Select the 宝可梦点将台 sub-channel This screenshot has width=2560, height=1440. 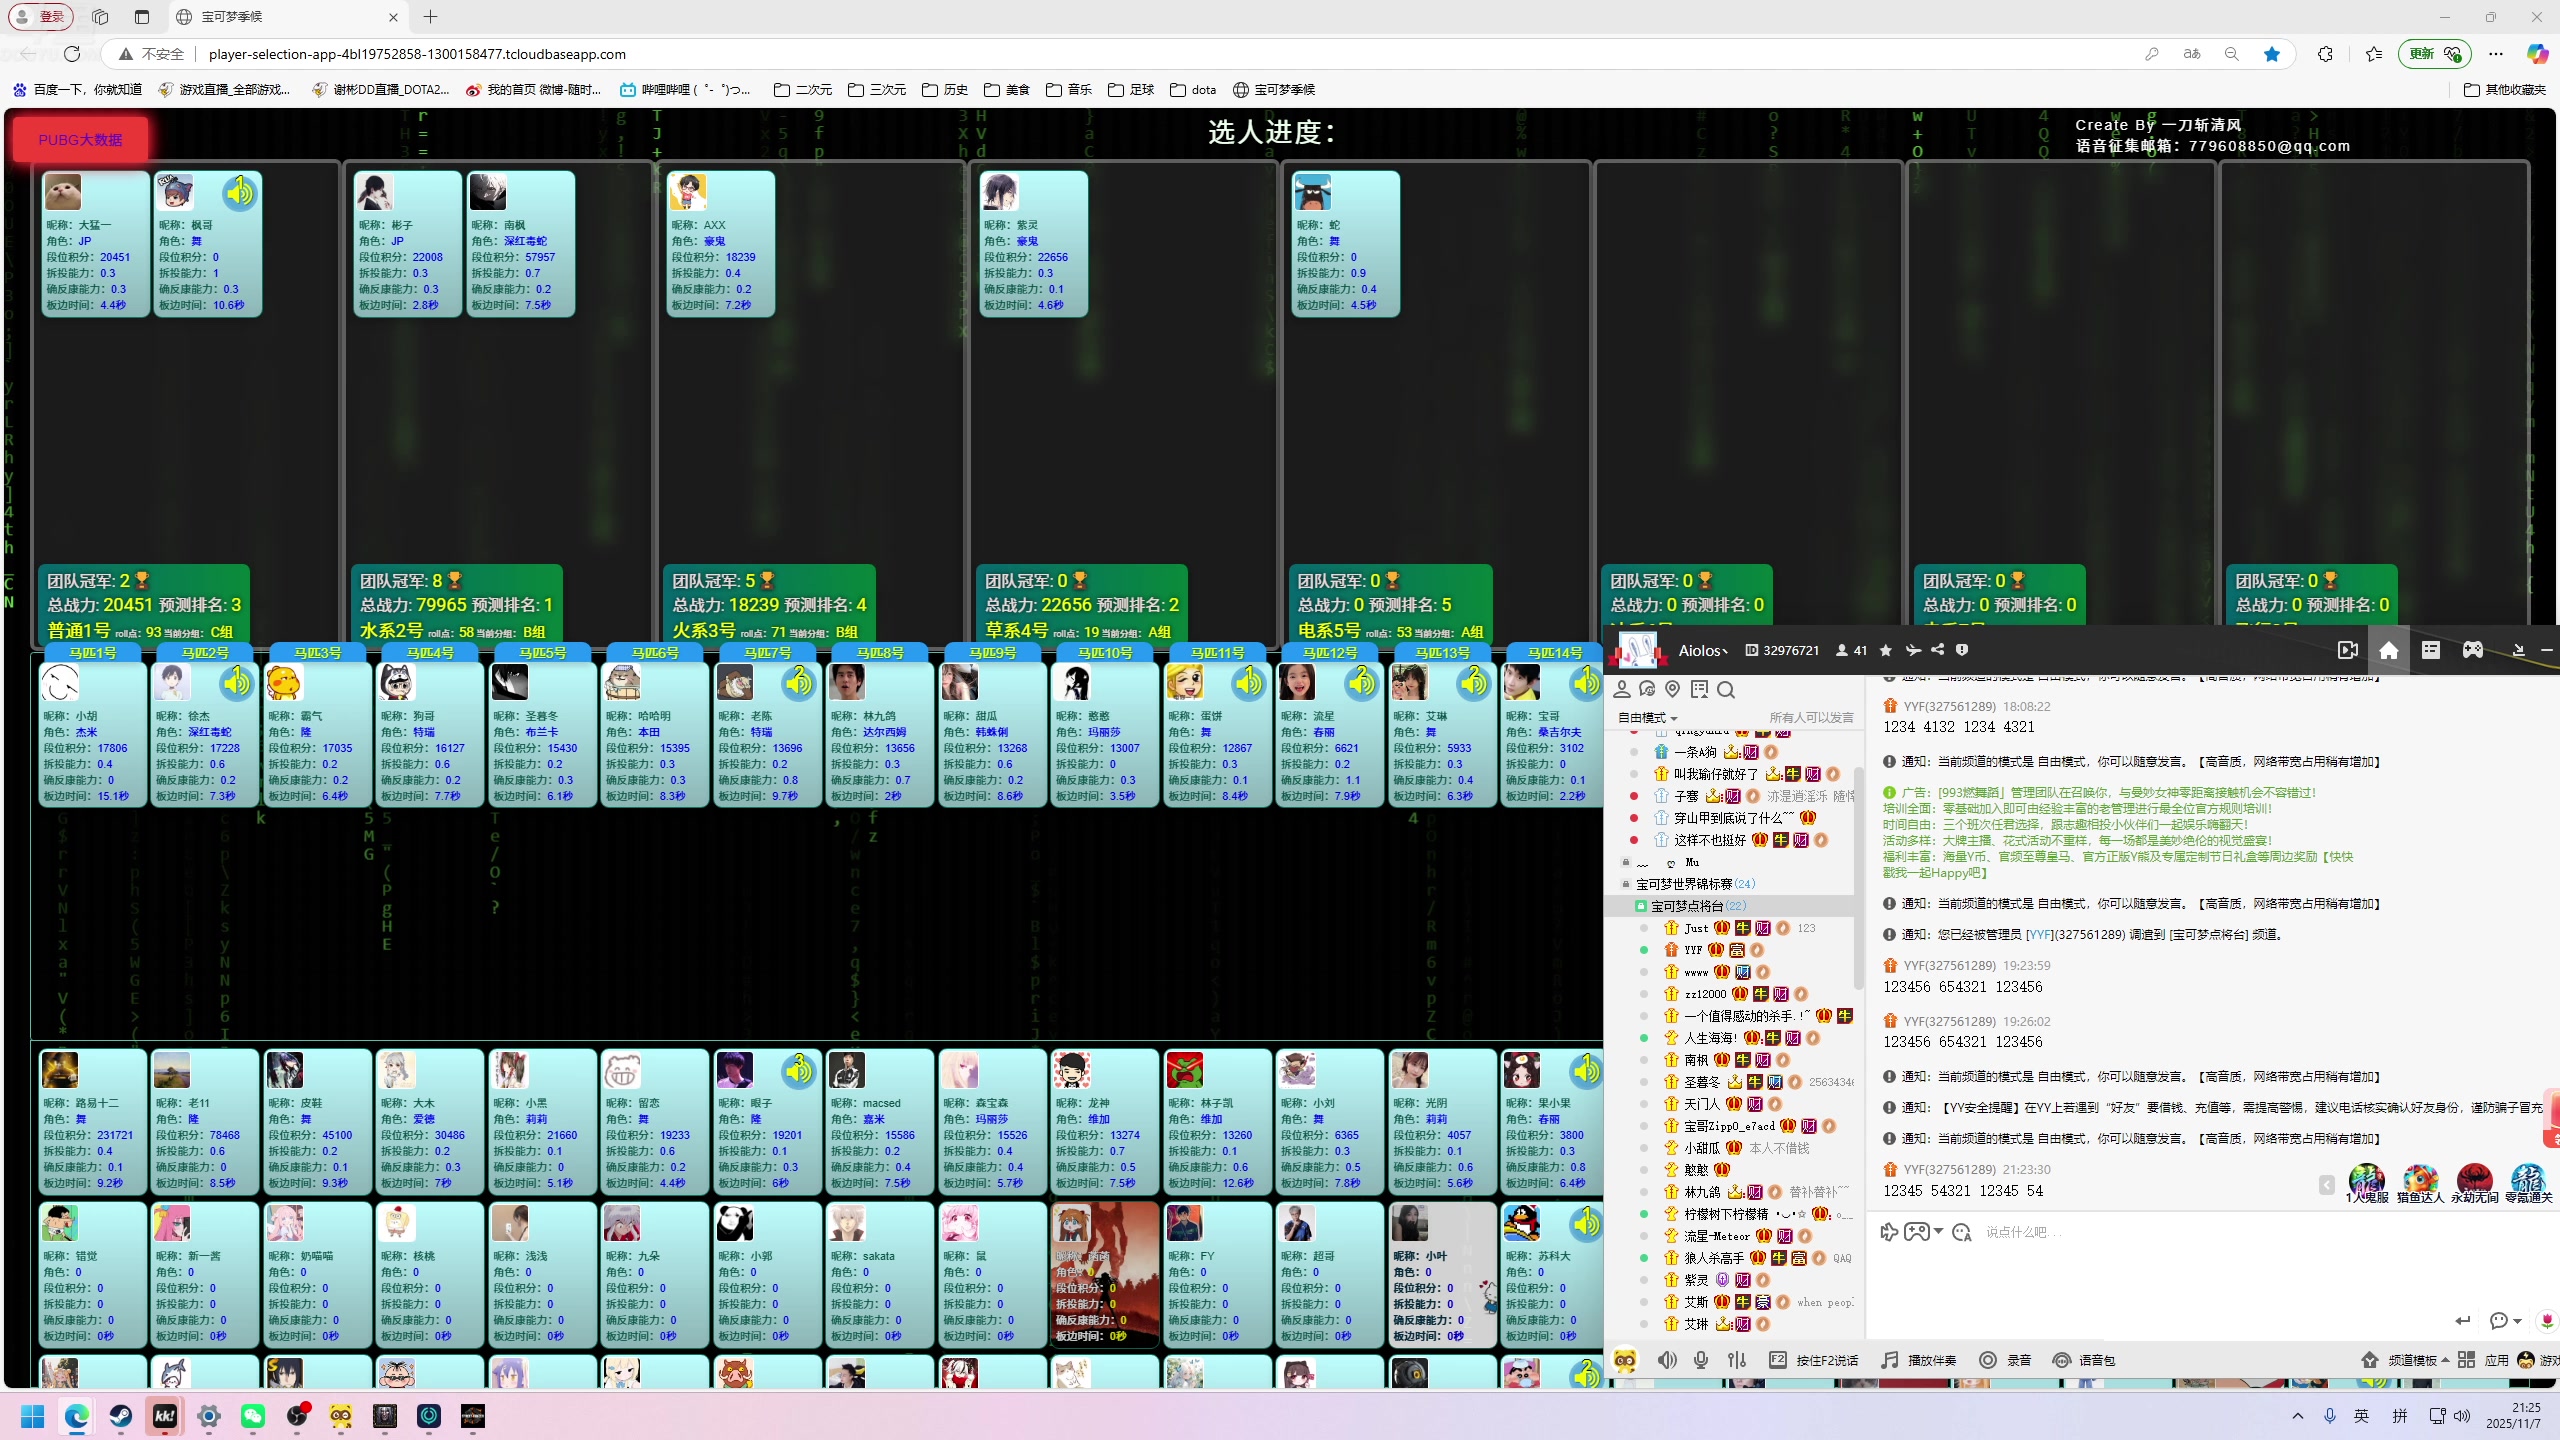(1687, 906)
